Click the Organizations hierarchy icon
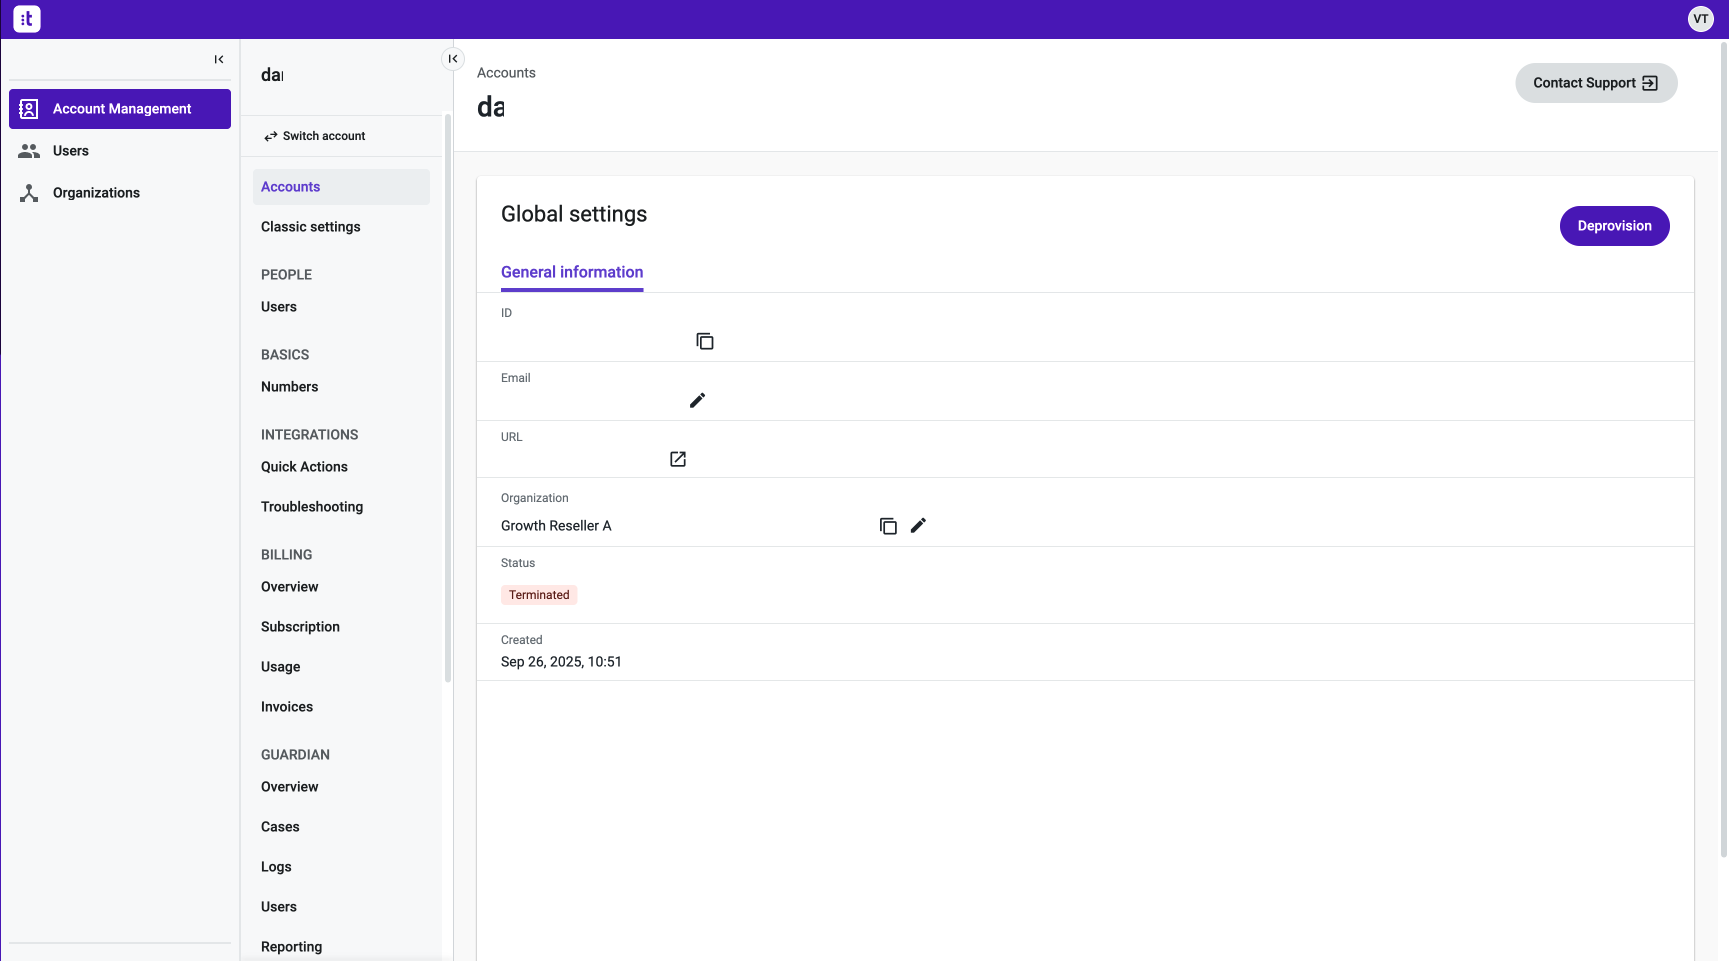Image resolution: width=1729 pixels, height=961 pixels. coord(29,193)
